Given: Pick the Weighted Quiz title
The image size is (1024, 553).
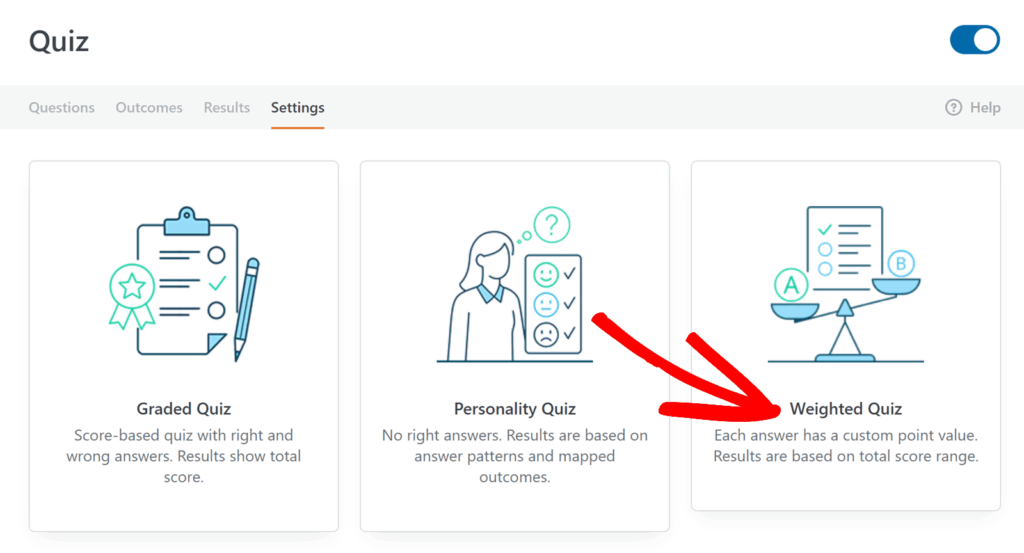Looking at the screenshot, I should coord(846,409).
